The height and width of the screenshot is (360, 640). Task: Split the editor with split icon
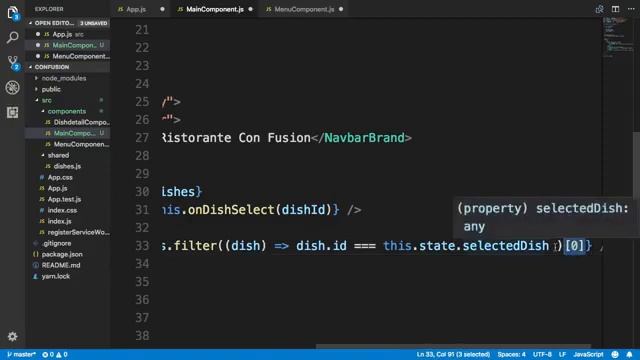pyautogui.click(x=615, y=9)
